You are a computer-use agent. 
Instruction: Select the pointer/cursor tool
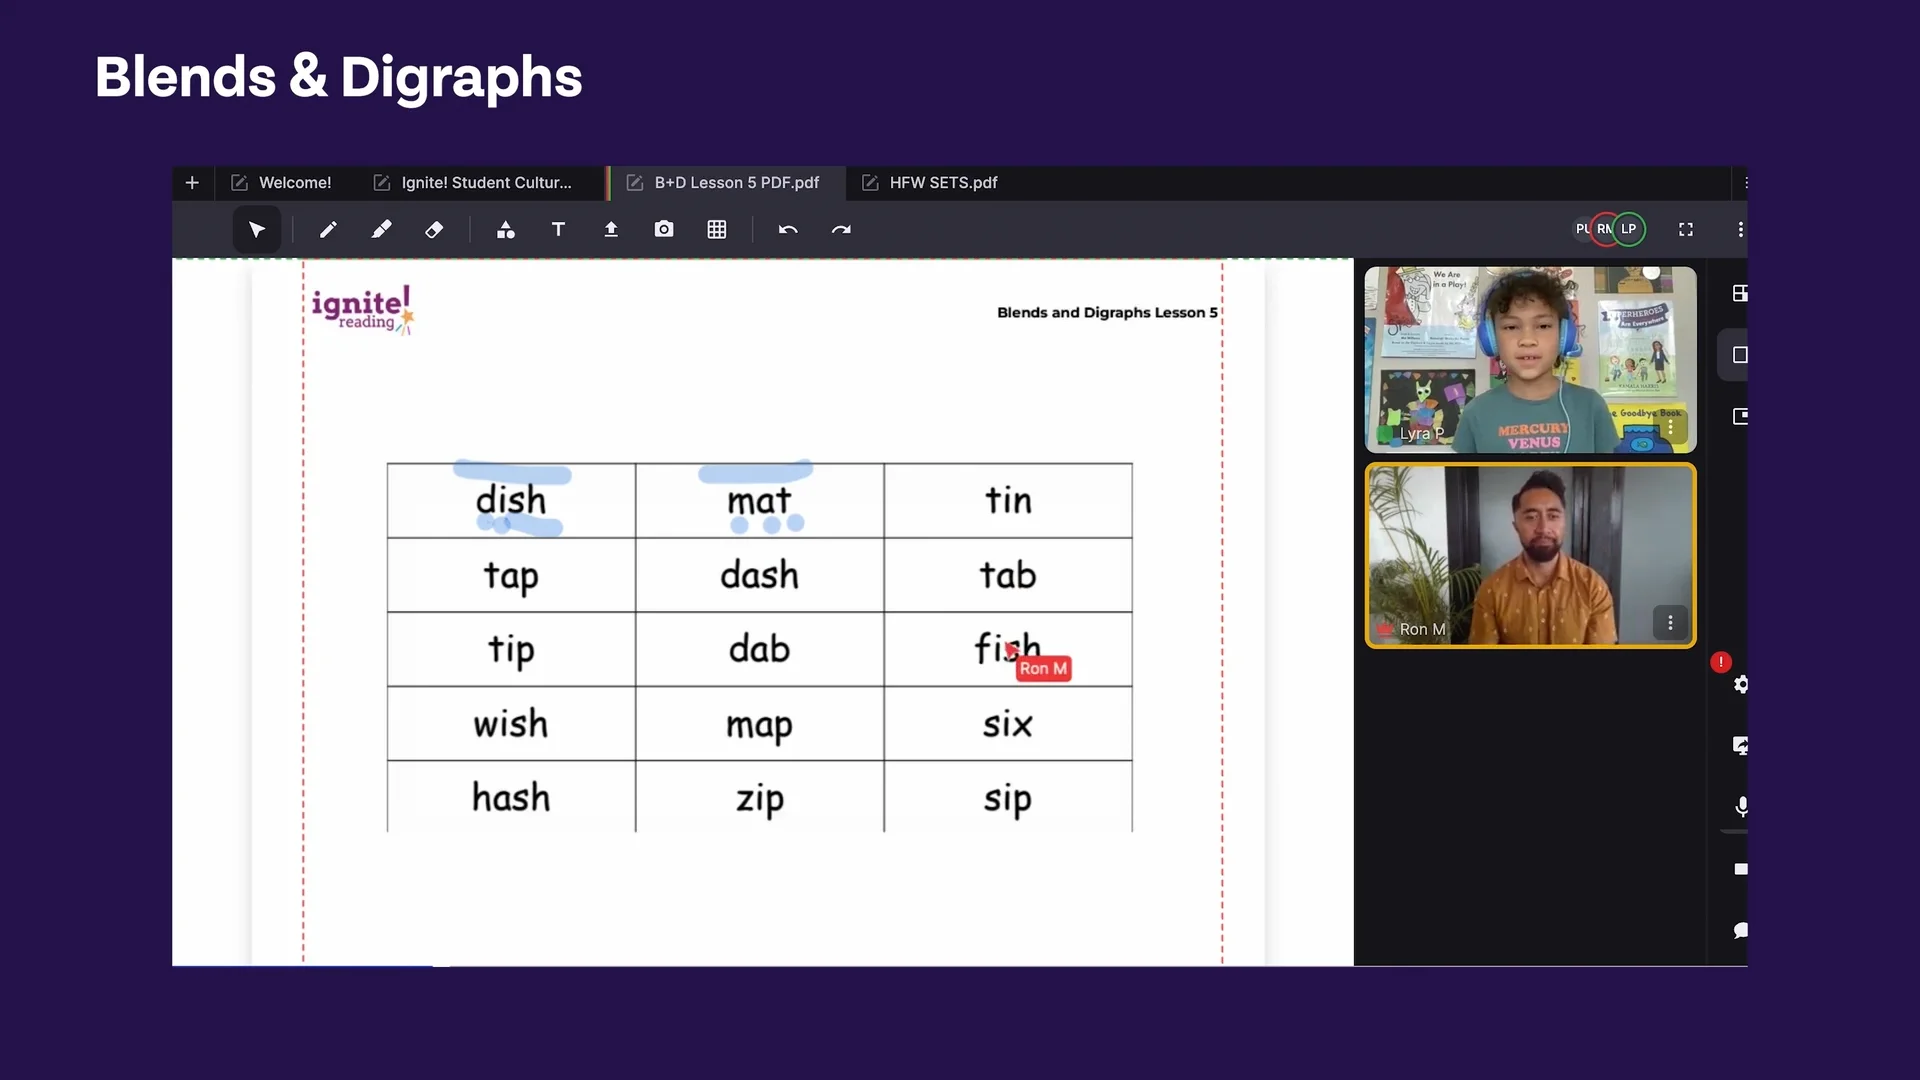(x=256, y=229)
